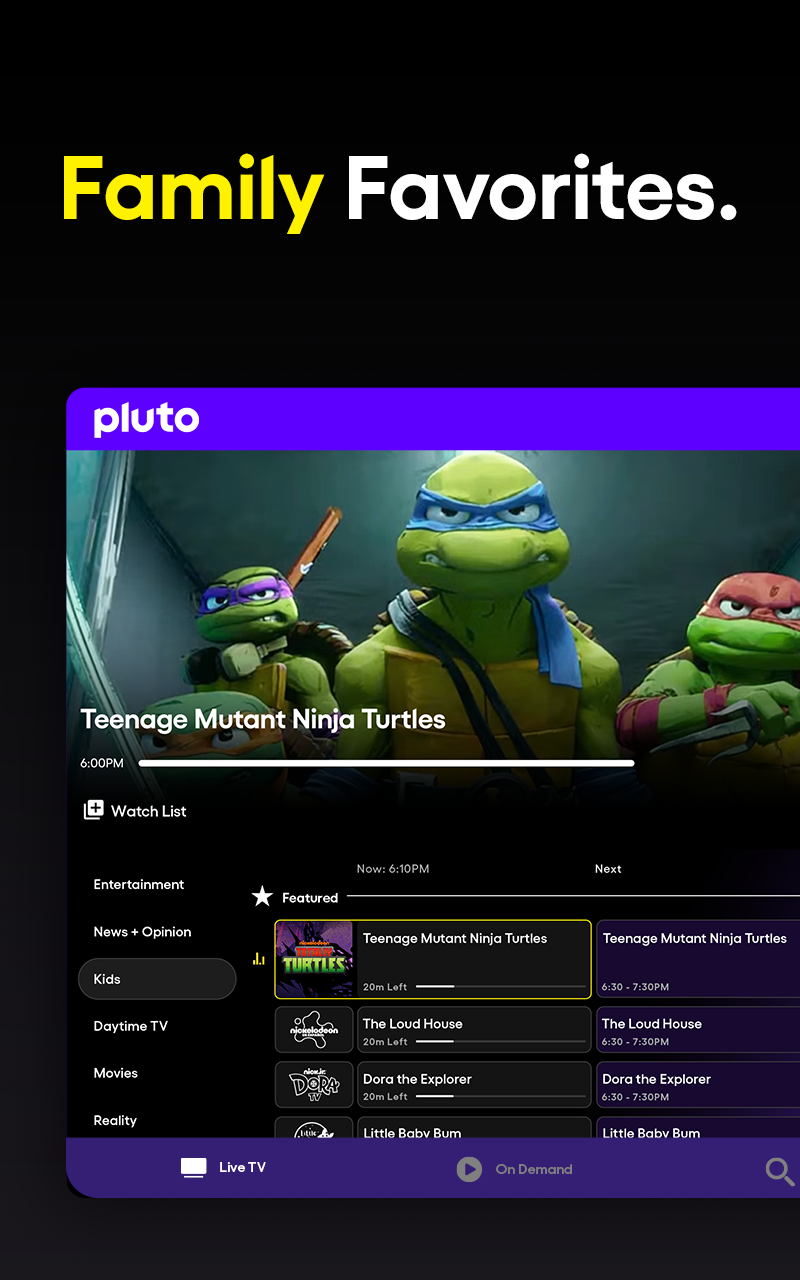Image resolution: width=800 pixels, height=1280 pixels.
Task: Click the Pluto logo in header
Action: (146, 420)
